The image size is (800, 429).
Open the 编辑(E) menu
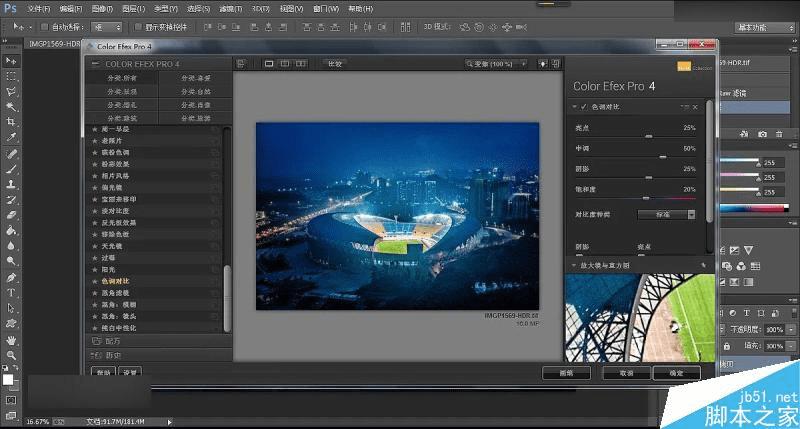pyautogui.click(x=70, y=9)
